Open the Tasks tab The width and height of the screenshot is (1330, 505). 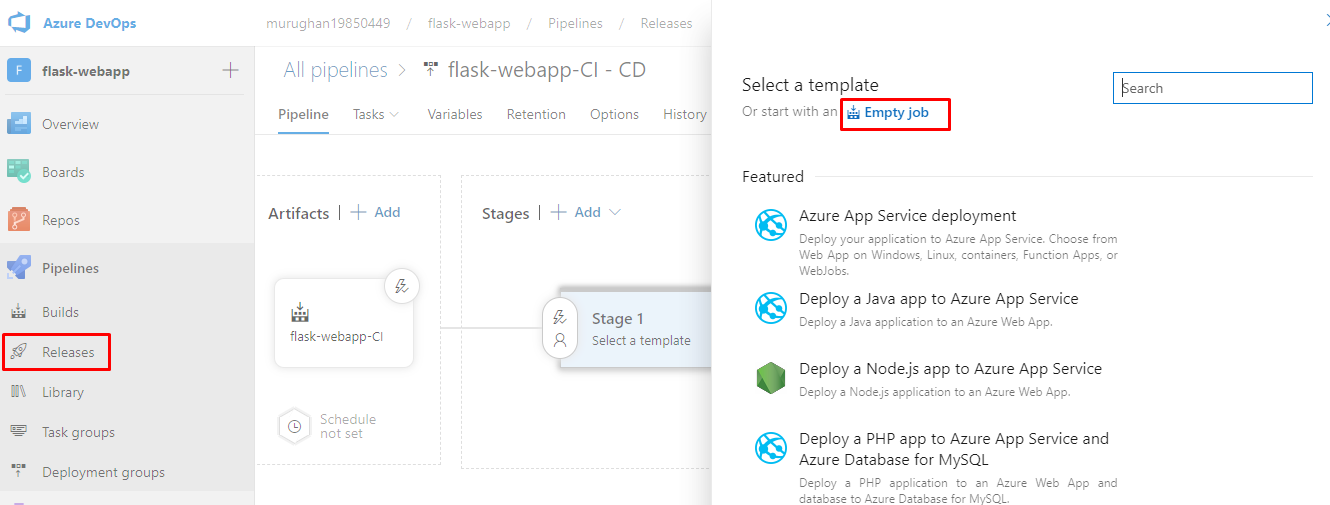(x=369, y=114)
